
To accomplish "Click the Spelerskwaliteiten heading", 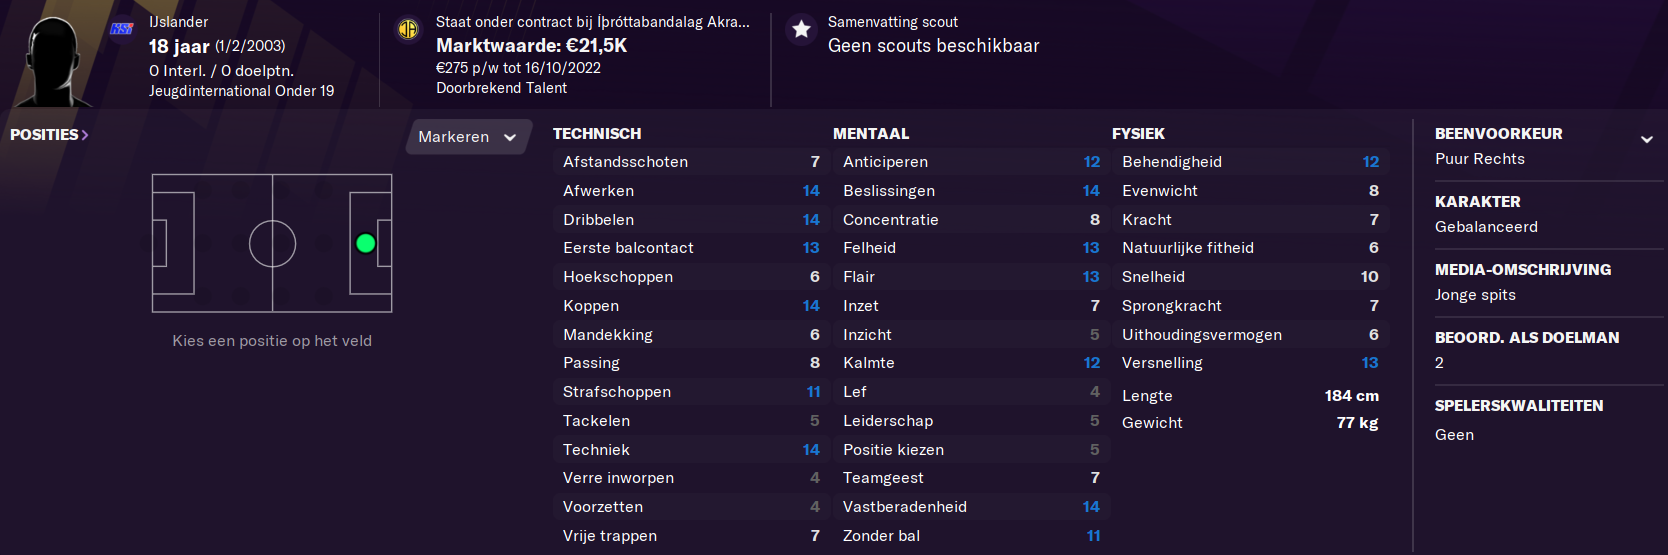I will click(1518, 406).
